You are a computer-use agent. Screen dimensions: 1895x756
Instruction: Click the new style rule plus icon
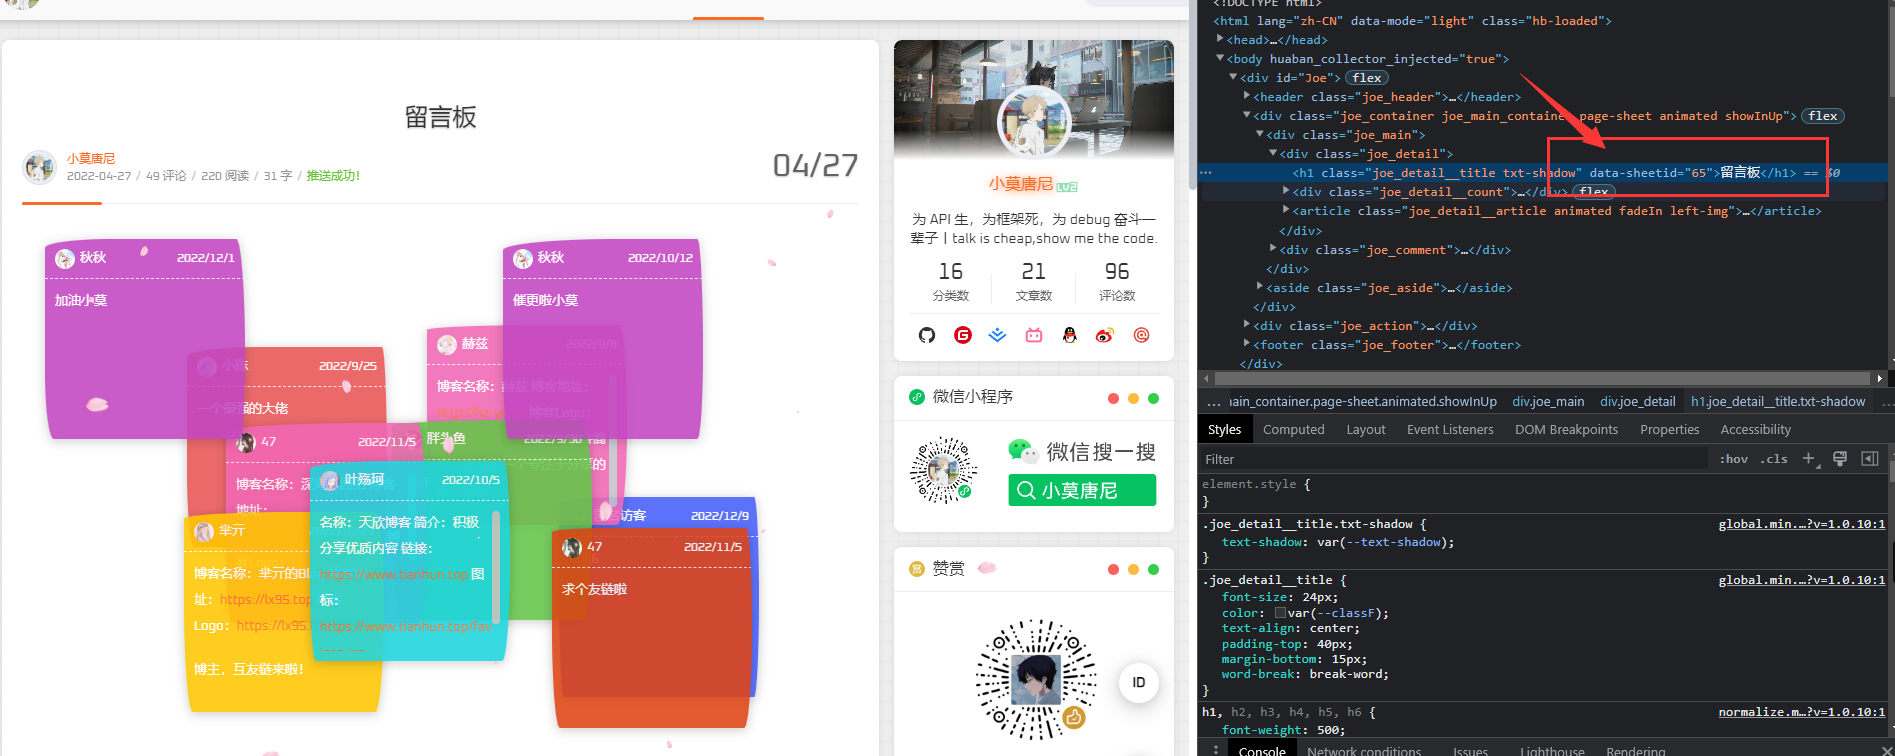point(1808,459)
